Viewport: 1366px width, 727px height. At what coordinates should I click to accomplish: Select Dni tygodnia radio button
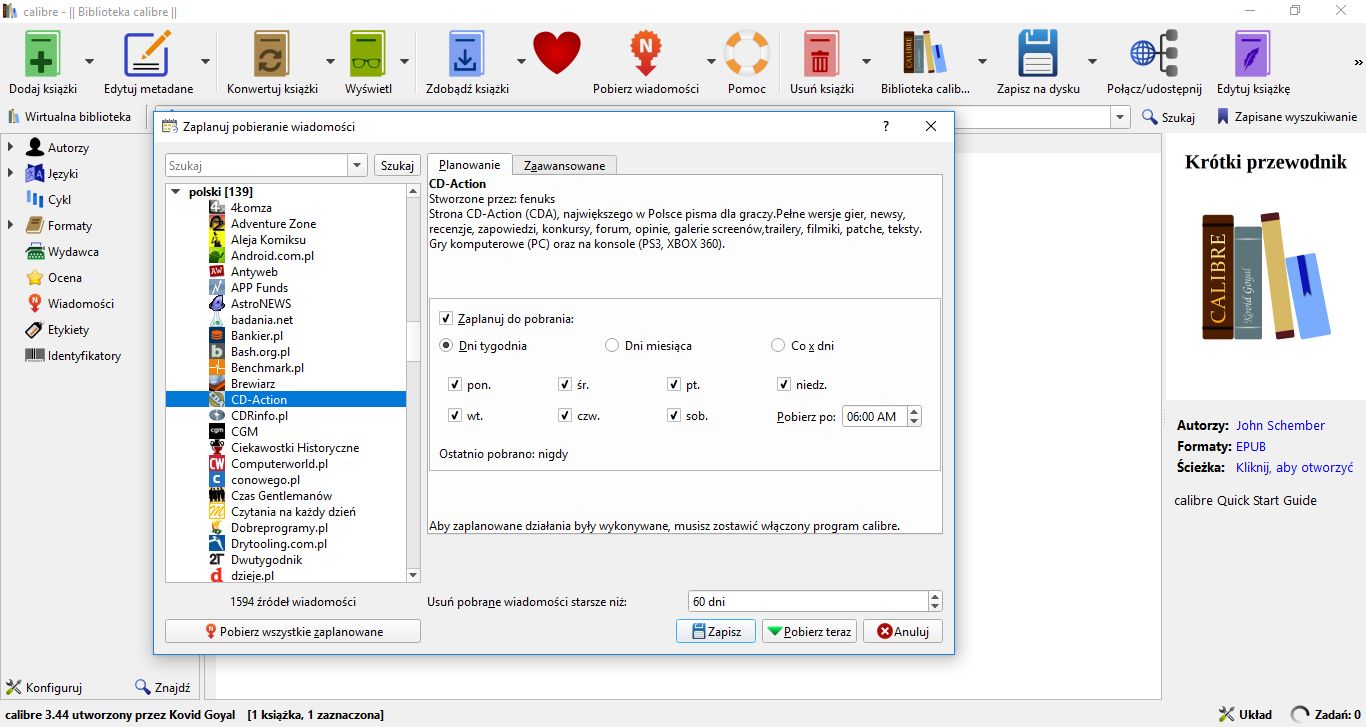(x=447, y=345)
